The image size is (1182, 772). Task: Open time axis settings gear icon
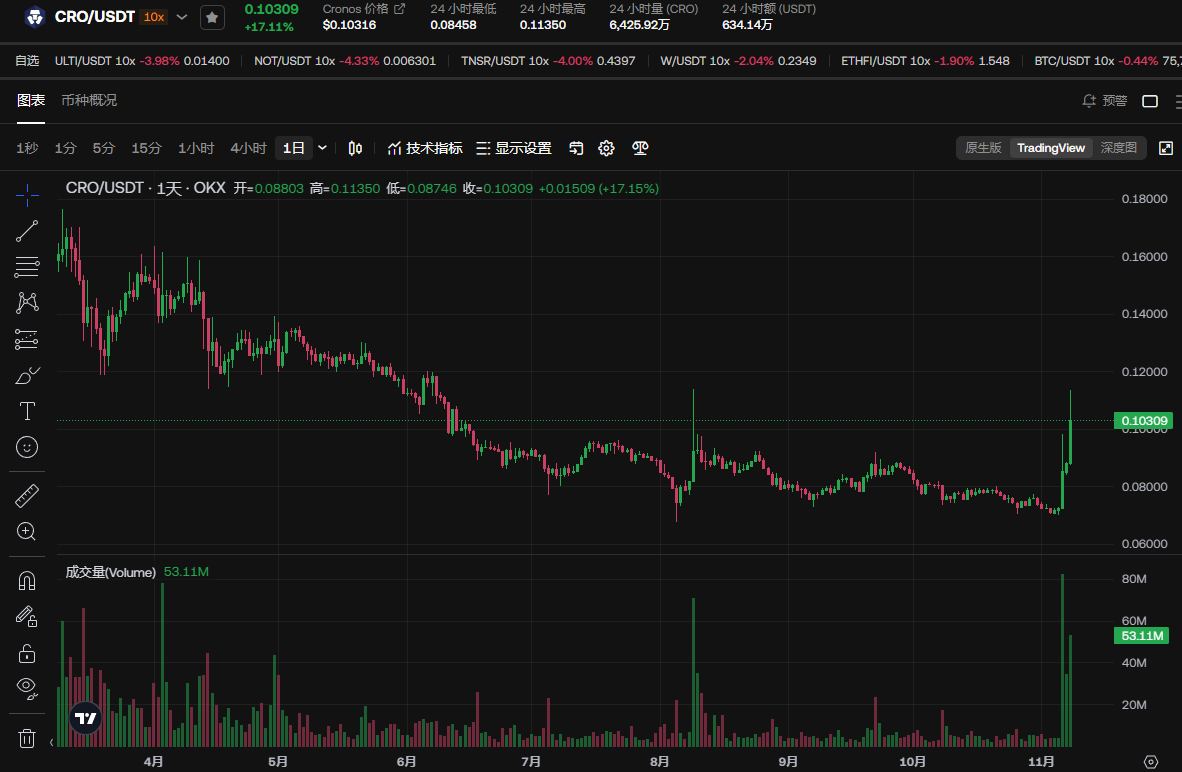(1150, 761)
